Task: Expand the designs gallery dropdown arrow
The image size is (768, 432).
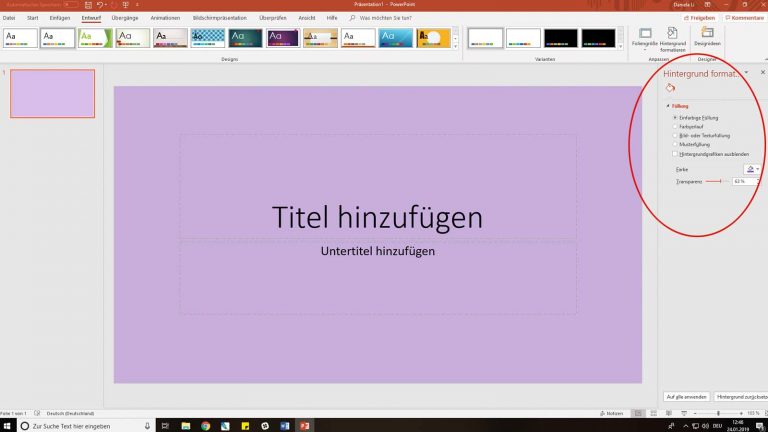Action: click(x=456, y=45)
